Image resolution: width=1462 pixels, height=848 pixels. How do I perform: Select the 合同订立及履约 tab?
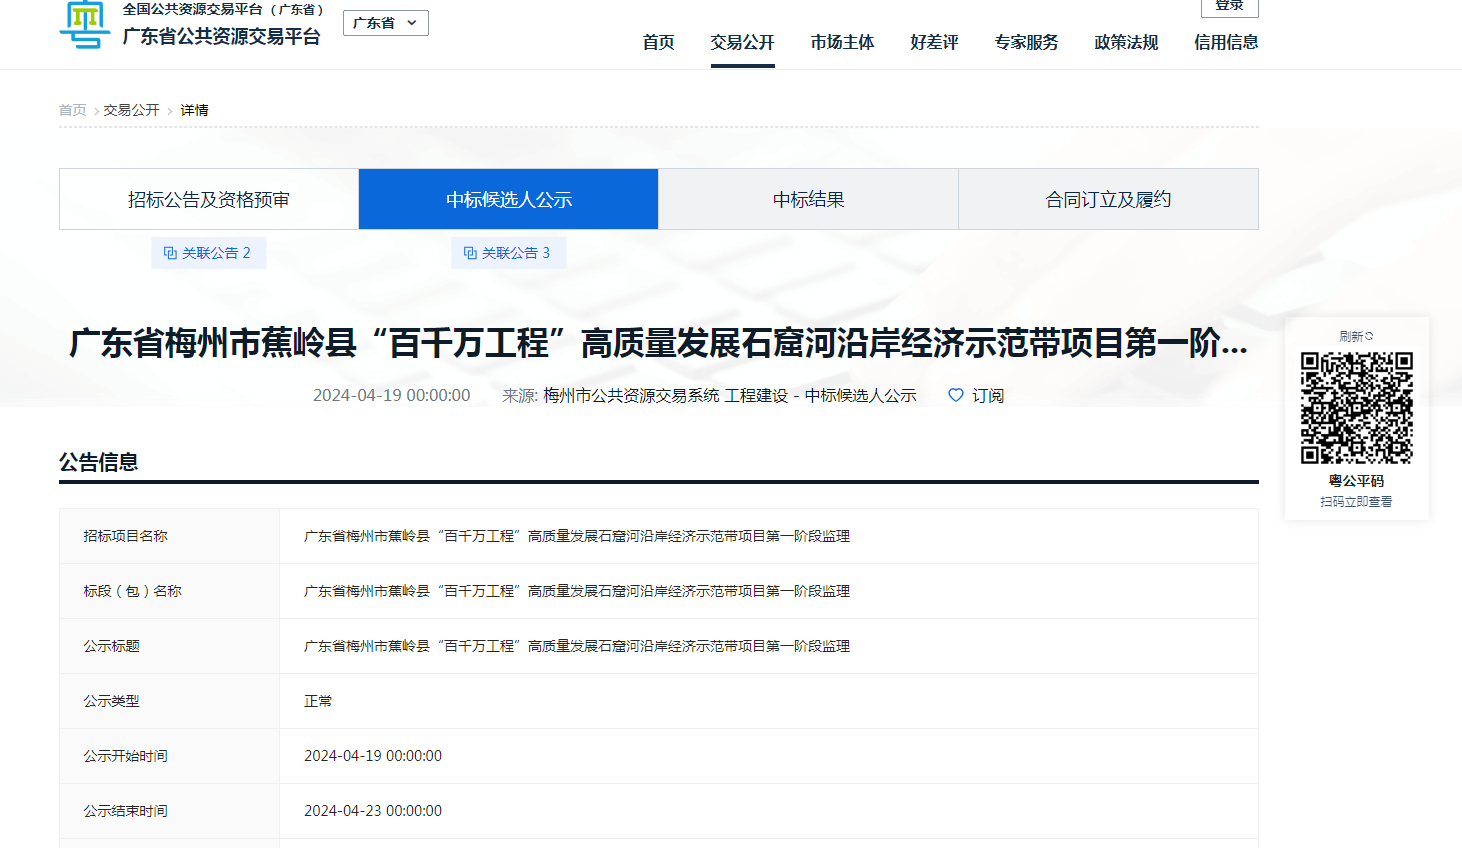tap(1108, 199)
